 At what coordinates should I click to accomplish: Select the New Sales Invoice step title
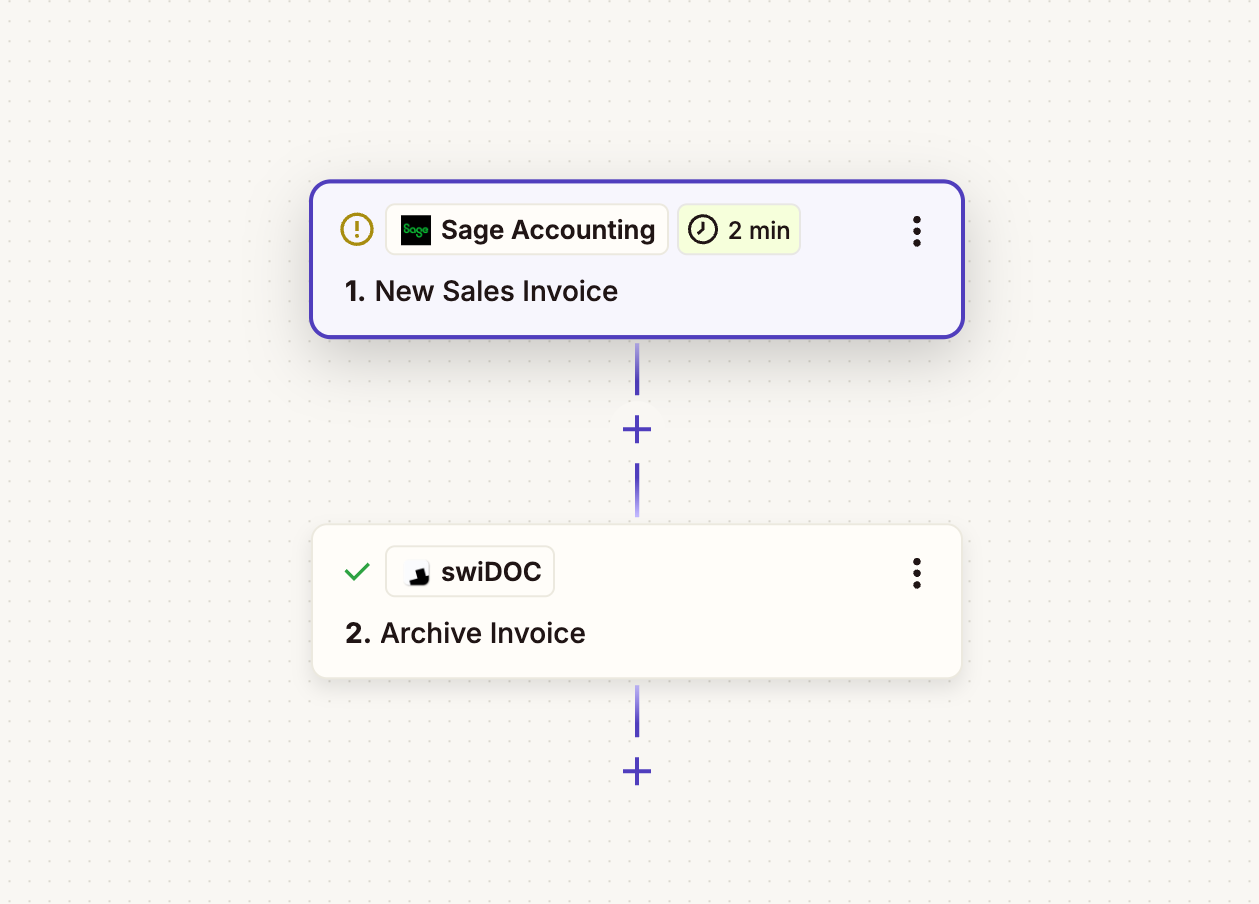coord(496,291)
